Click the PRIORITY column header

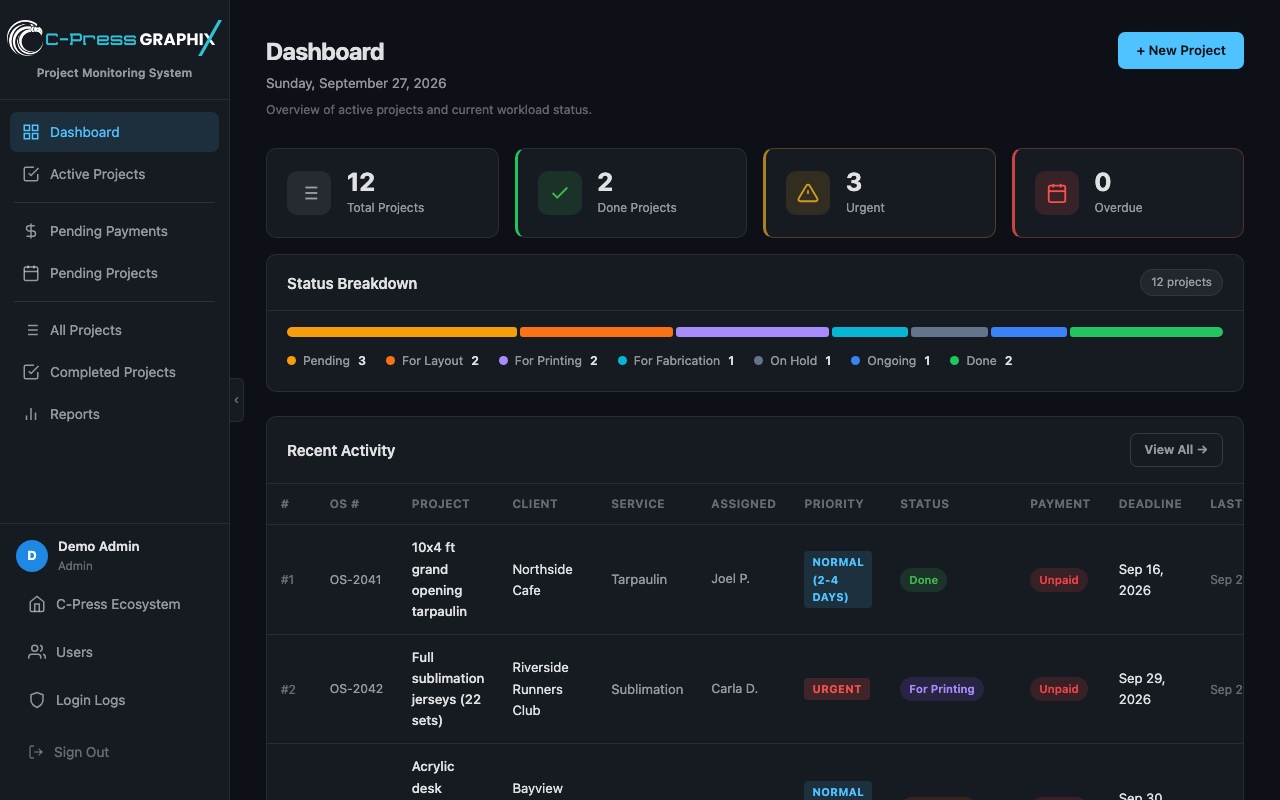pos(834,504)
